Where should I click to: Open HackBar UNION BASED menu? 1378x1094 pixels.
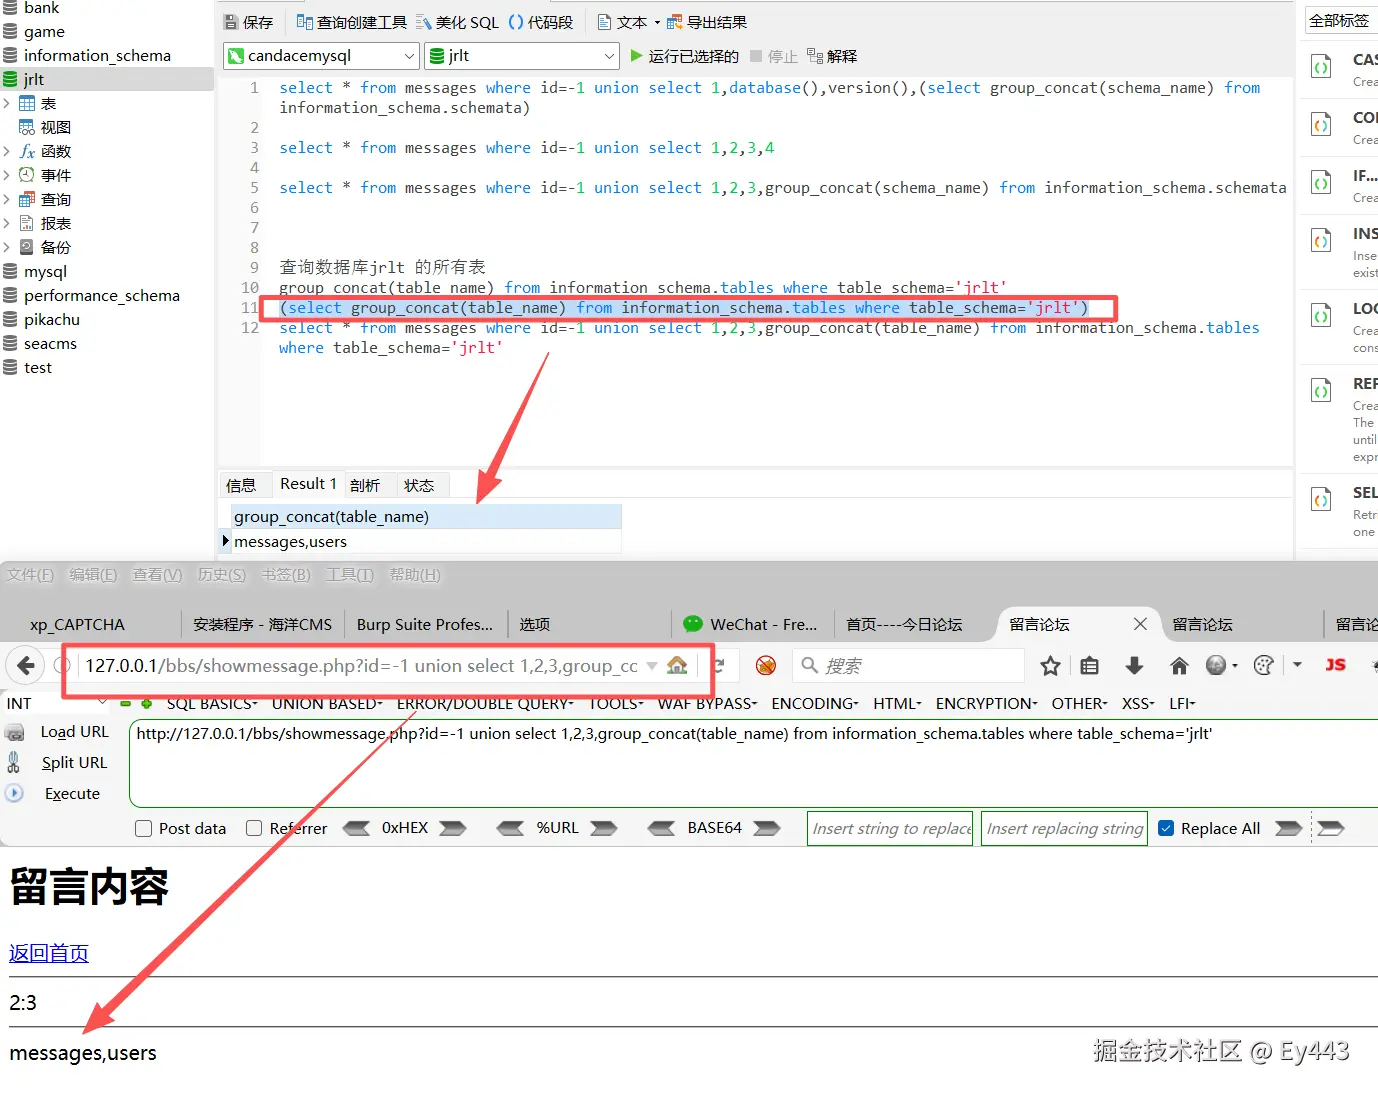point(327,704)
